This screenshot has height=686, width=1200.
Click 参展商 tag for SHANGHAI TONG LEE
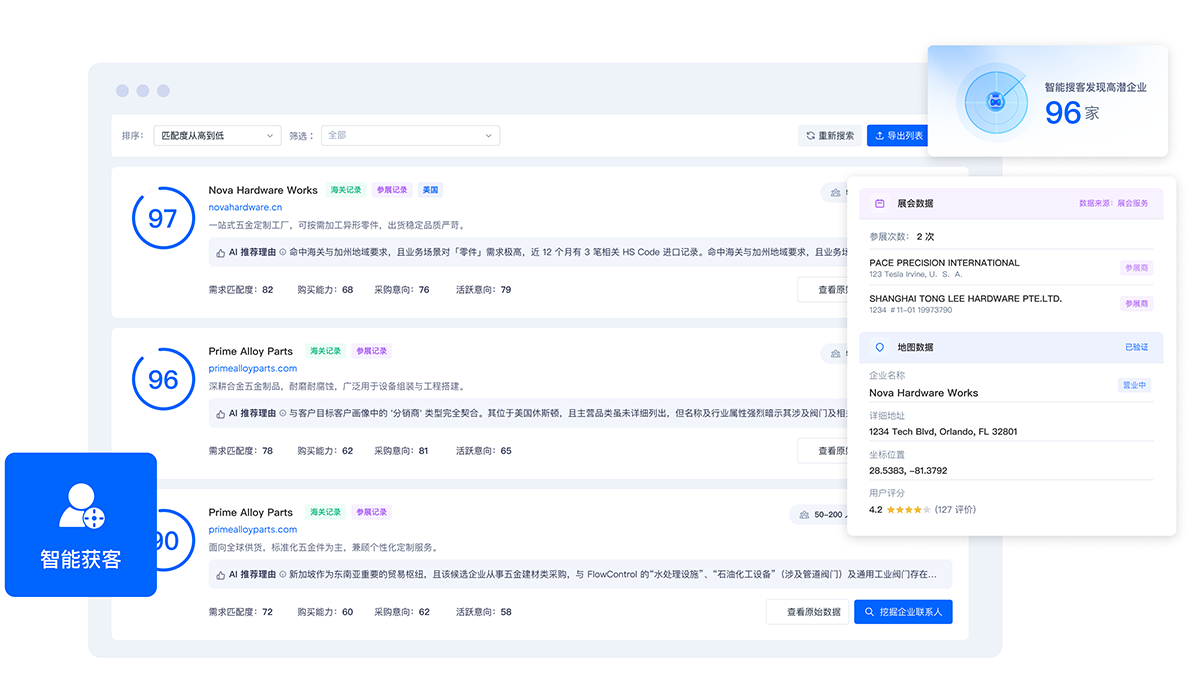pyautogui.click(x=1136, y=303)
